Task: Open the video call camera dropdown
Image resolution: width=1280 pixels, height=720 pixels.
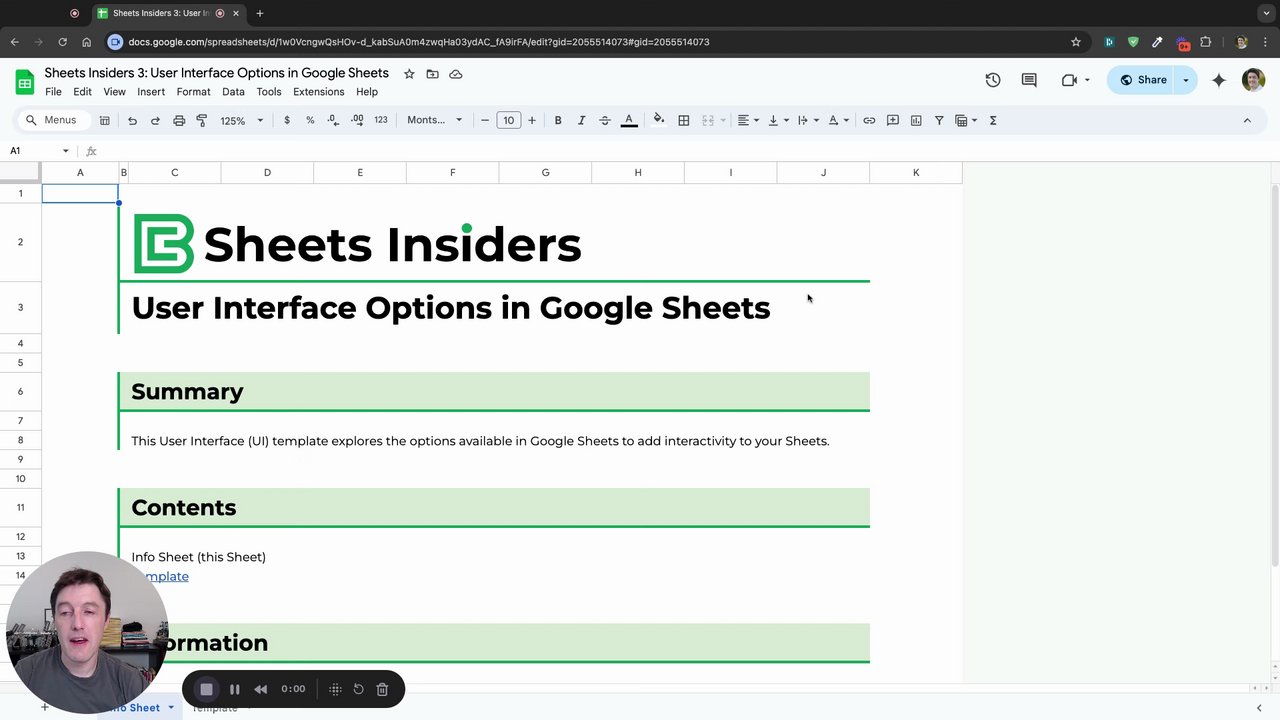Action: [x=1086, y=80]
